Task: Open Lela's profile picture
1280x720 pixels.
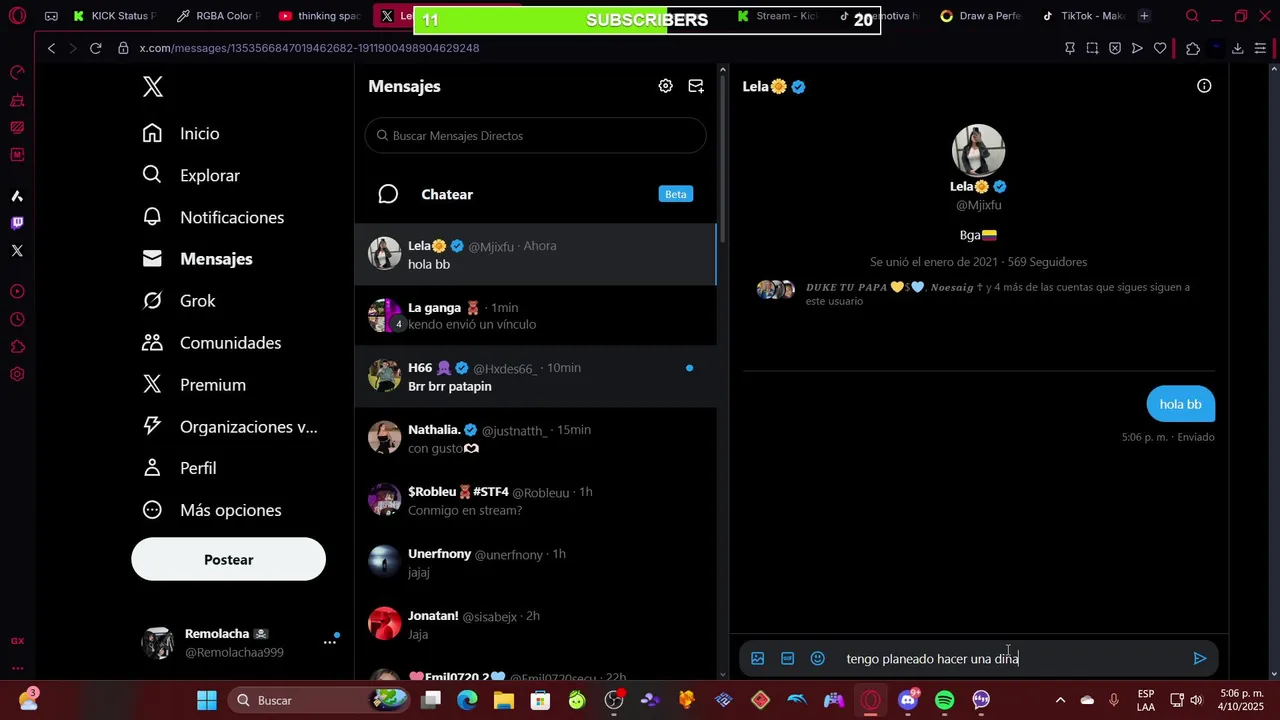Action: click(978, 150)
